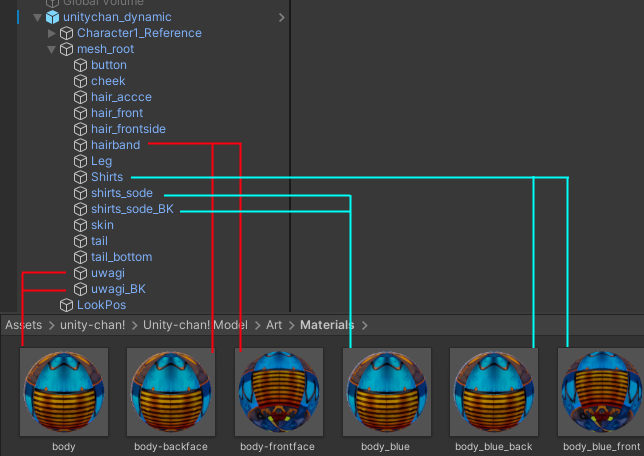Open unitychan_dynamic prefab with right chevron
644x456 pixels.
pos(281,18)
